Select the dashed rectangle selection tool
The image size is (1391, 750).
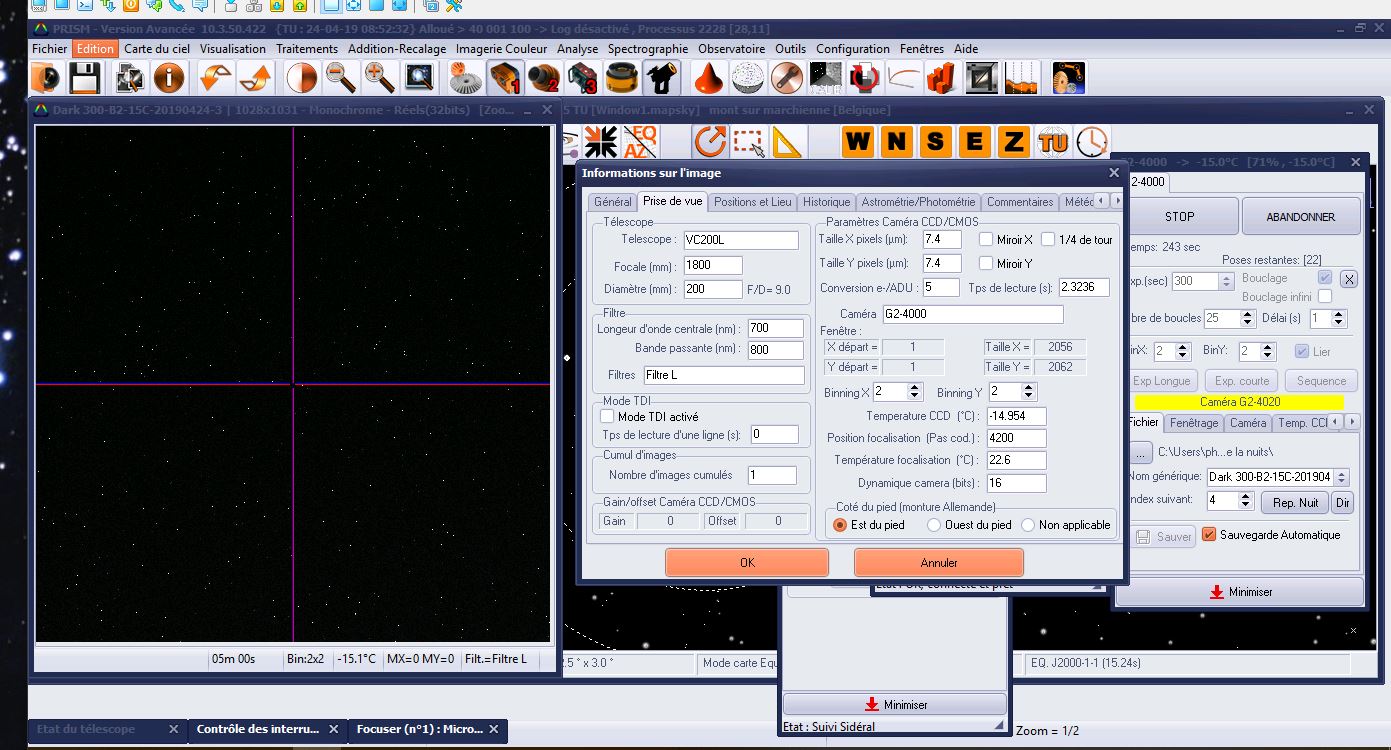point(749,142)
